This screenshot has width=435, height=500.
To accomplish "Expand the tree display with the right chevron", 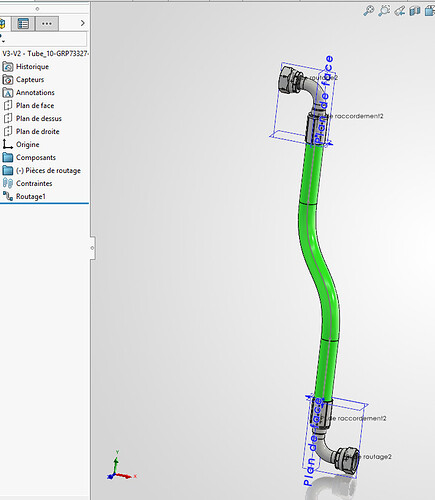I will coord(83,23).
